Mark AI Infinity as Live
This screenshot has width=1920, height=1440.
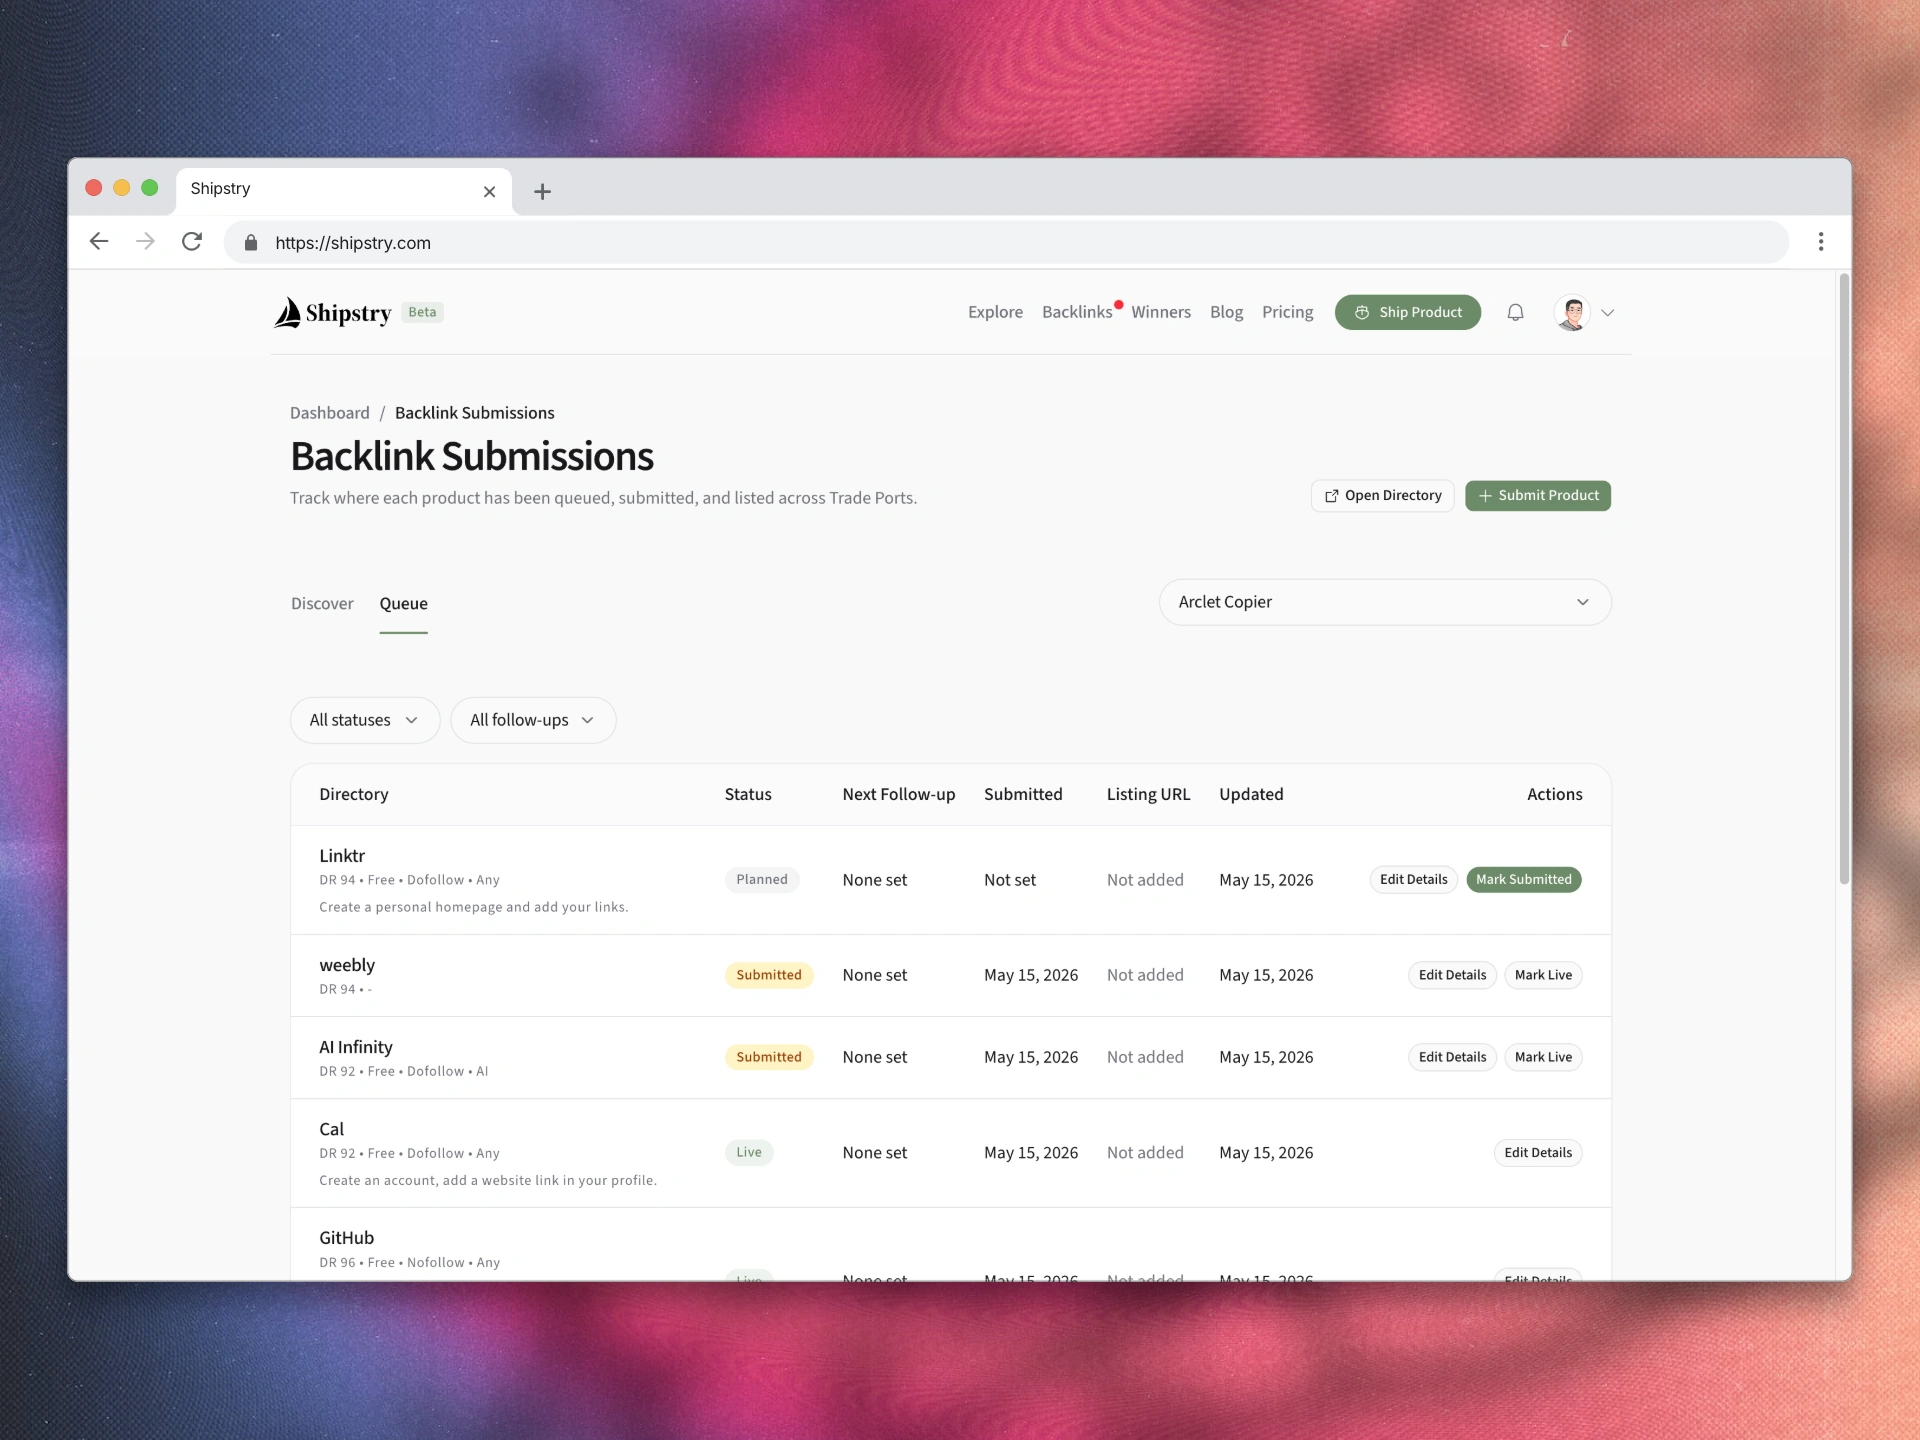[1543, 1057]
